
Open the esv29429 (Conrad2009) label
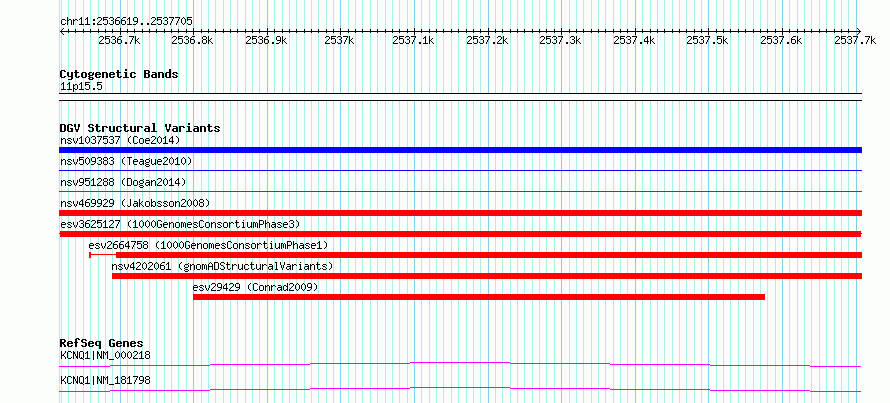click(x=255, y=287)
